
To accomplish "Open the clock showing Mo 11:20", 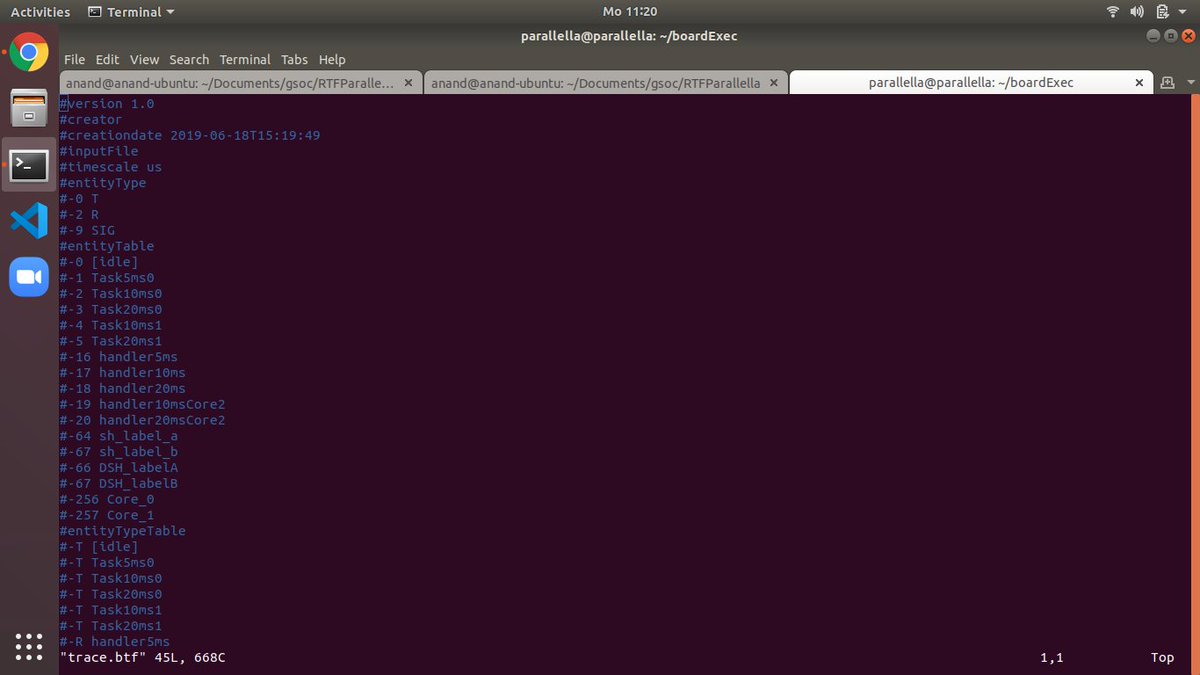I will (630, 12).
